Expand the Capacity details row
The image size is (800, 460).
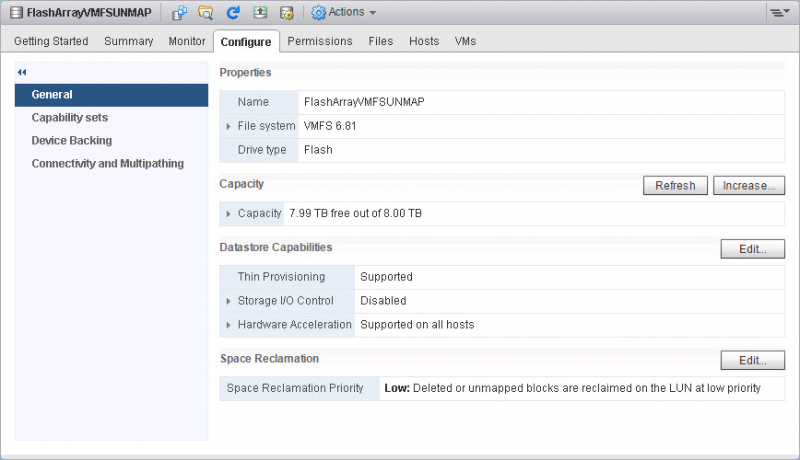tap(228, 214)
